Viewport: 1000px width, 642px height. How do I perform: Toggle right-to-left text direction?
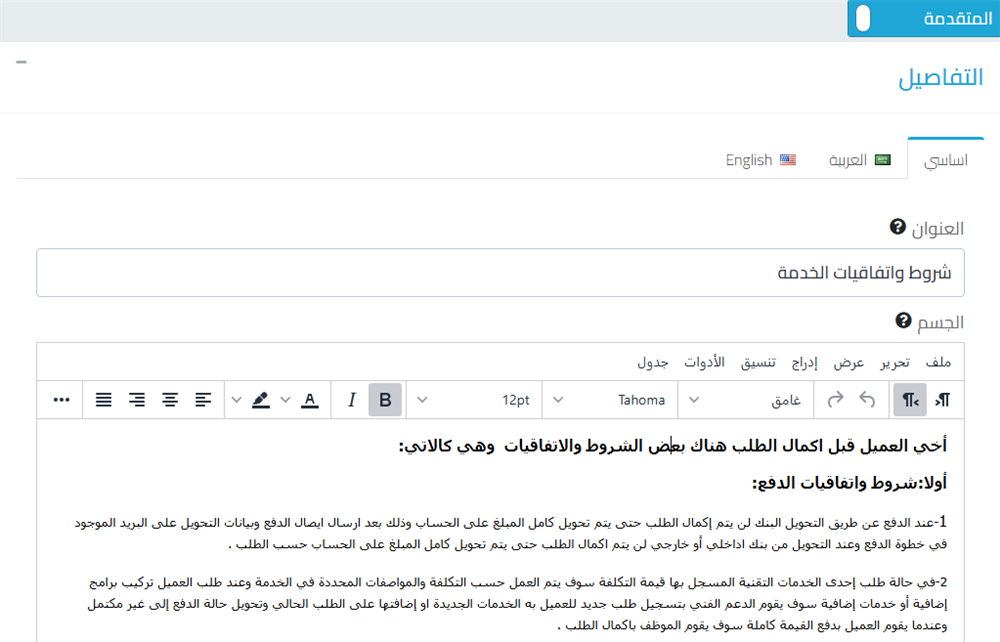pos(910,400)
